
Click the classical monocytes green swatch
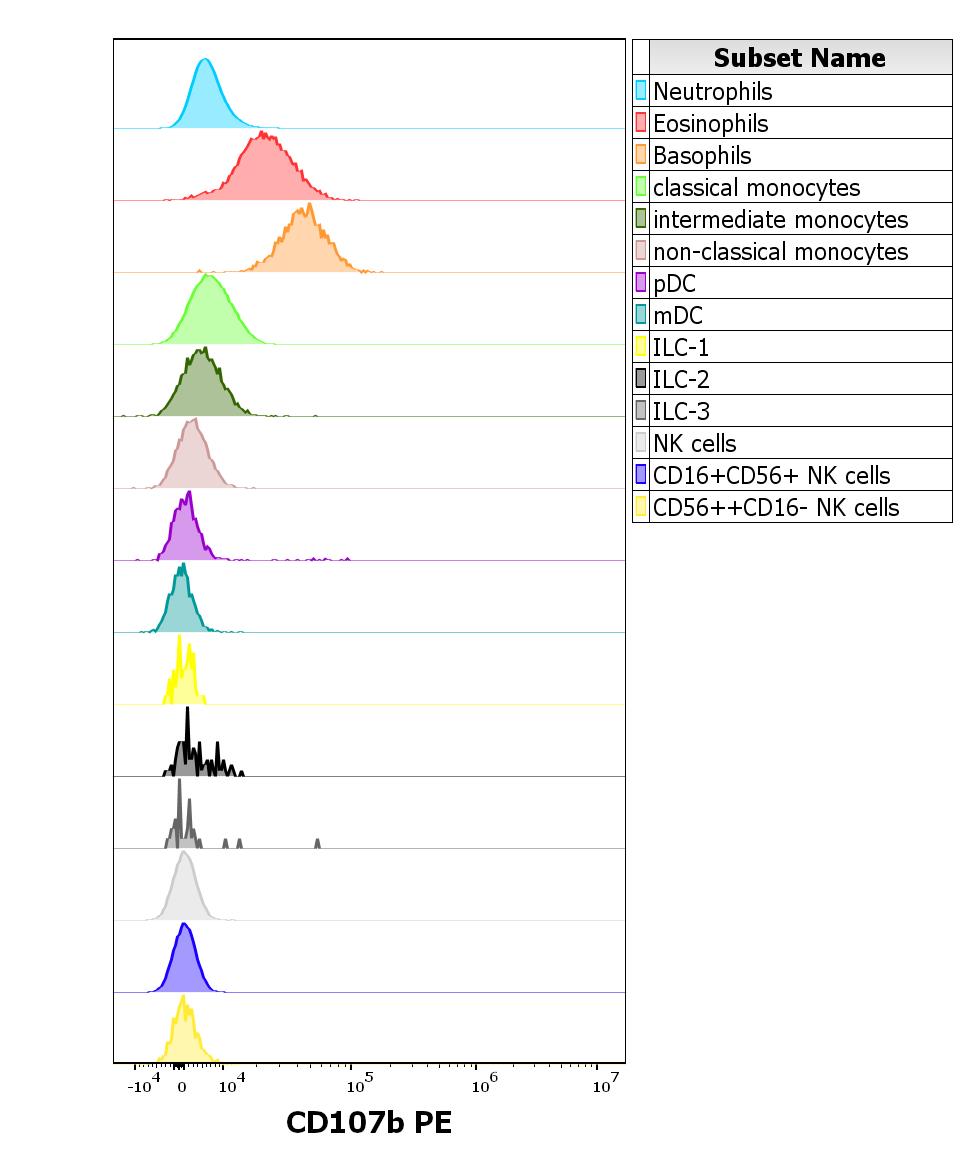click(x=642, y=187)
